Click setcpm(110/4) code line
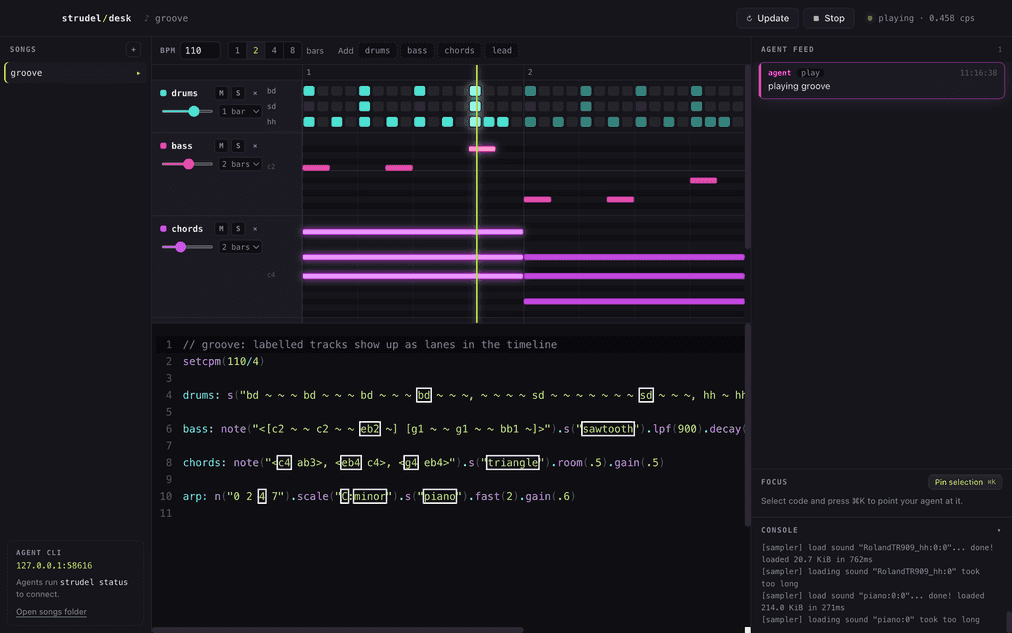 tap(223, 361)
